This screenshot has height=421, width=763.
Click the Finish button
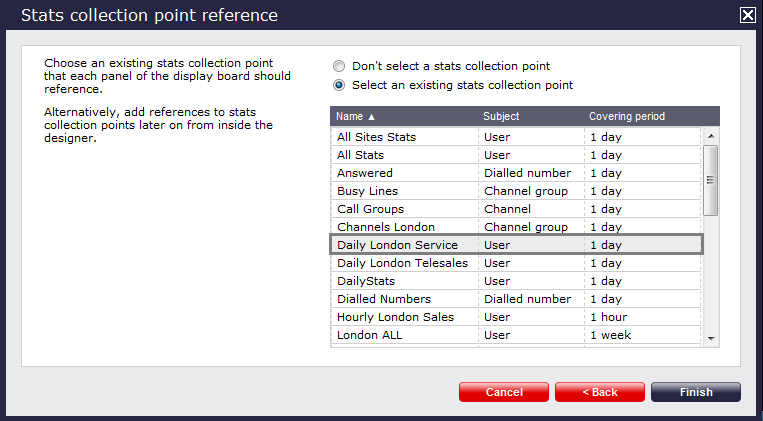[696, 392]
